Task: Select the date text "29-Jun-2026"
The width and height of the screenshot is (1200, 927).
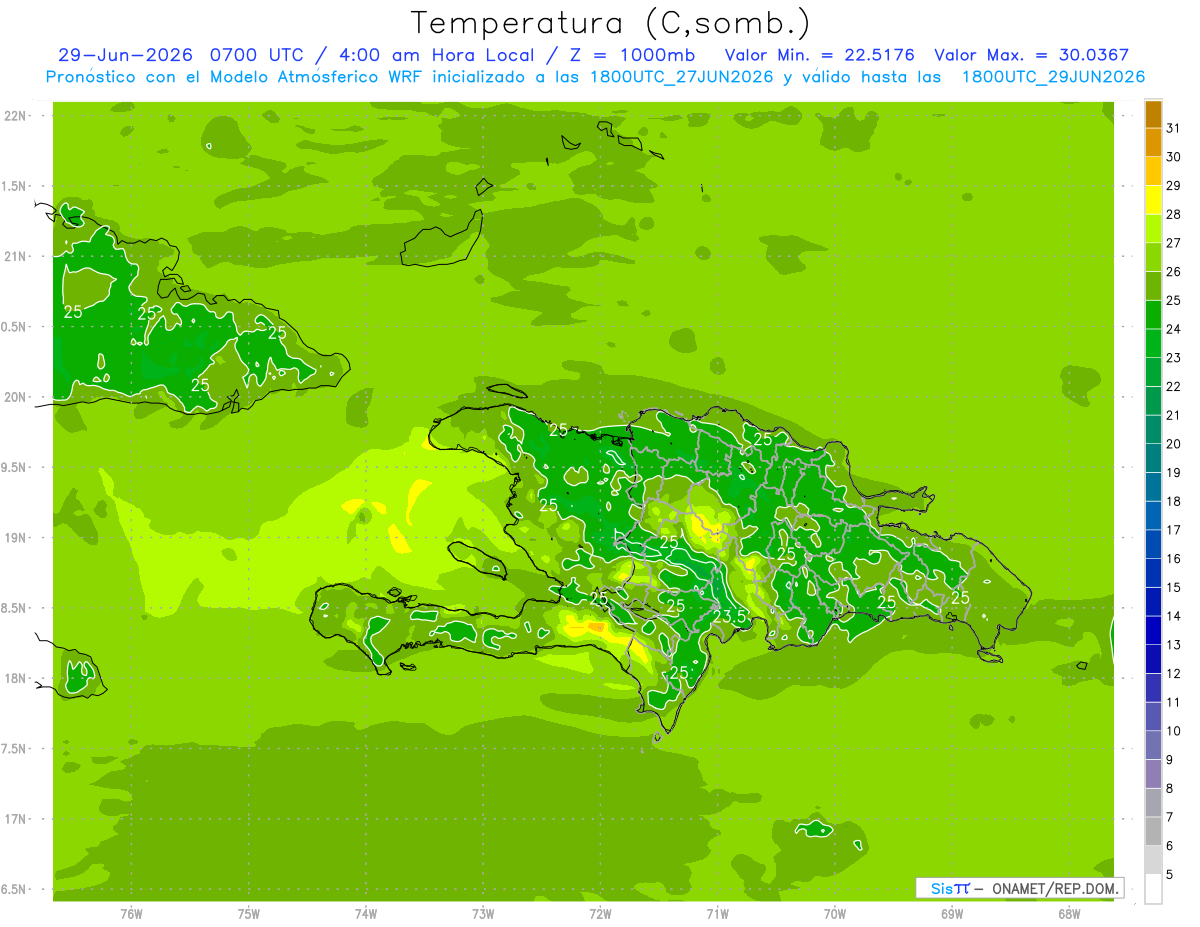Action: (126, 55)
